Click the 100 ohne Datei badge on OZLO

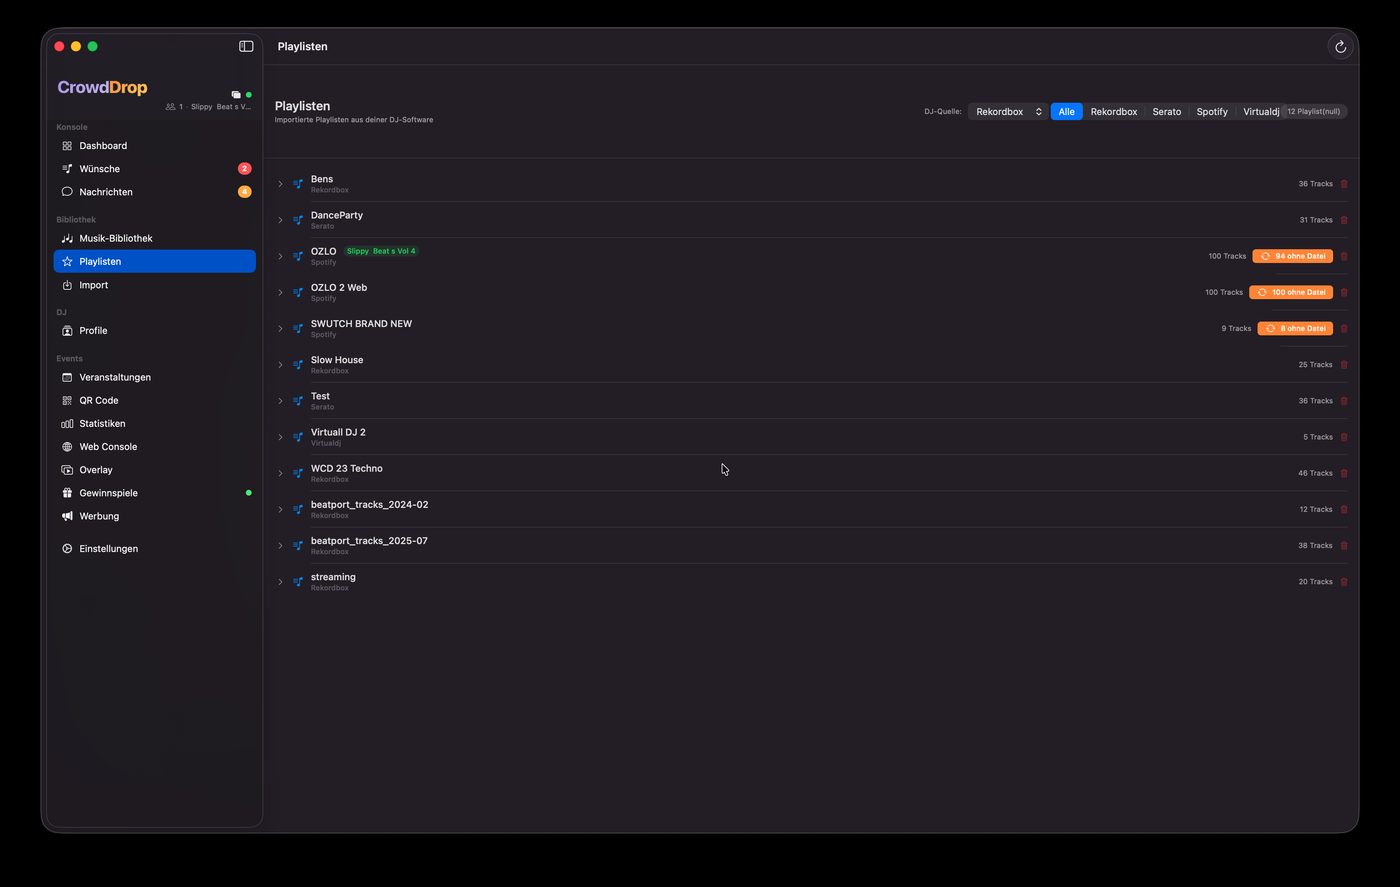(x=1290, y=291)
